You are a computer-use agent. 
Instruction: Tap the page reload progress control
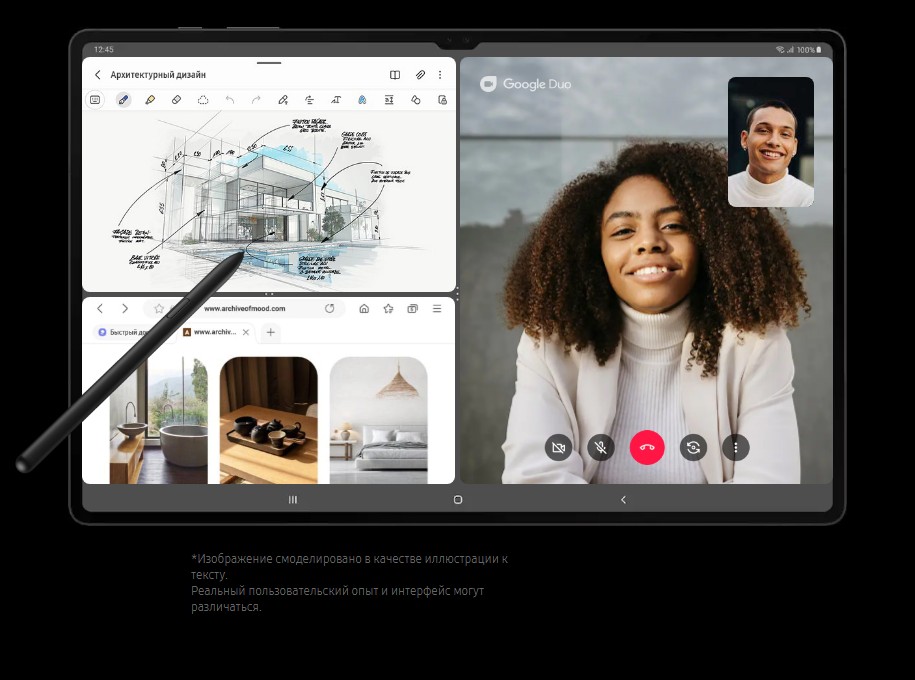point(330,308)
